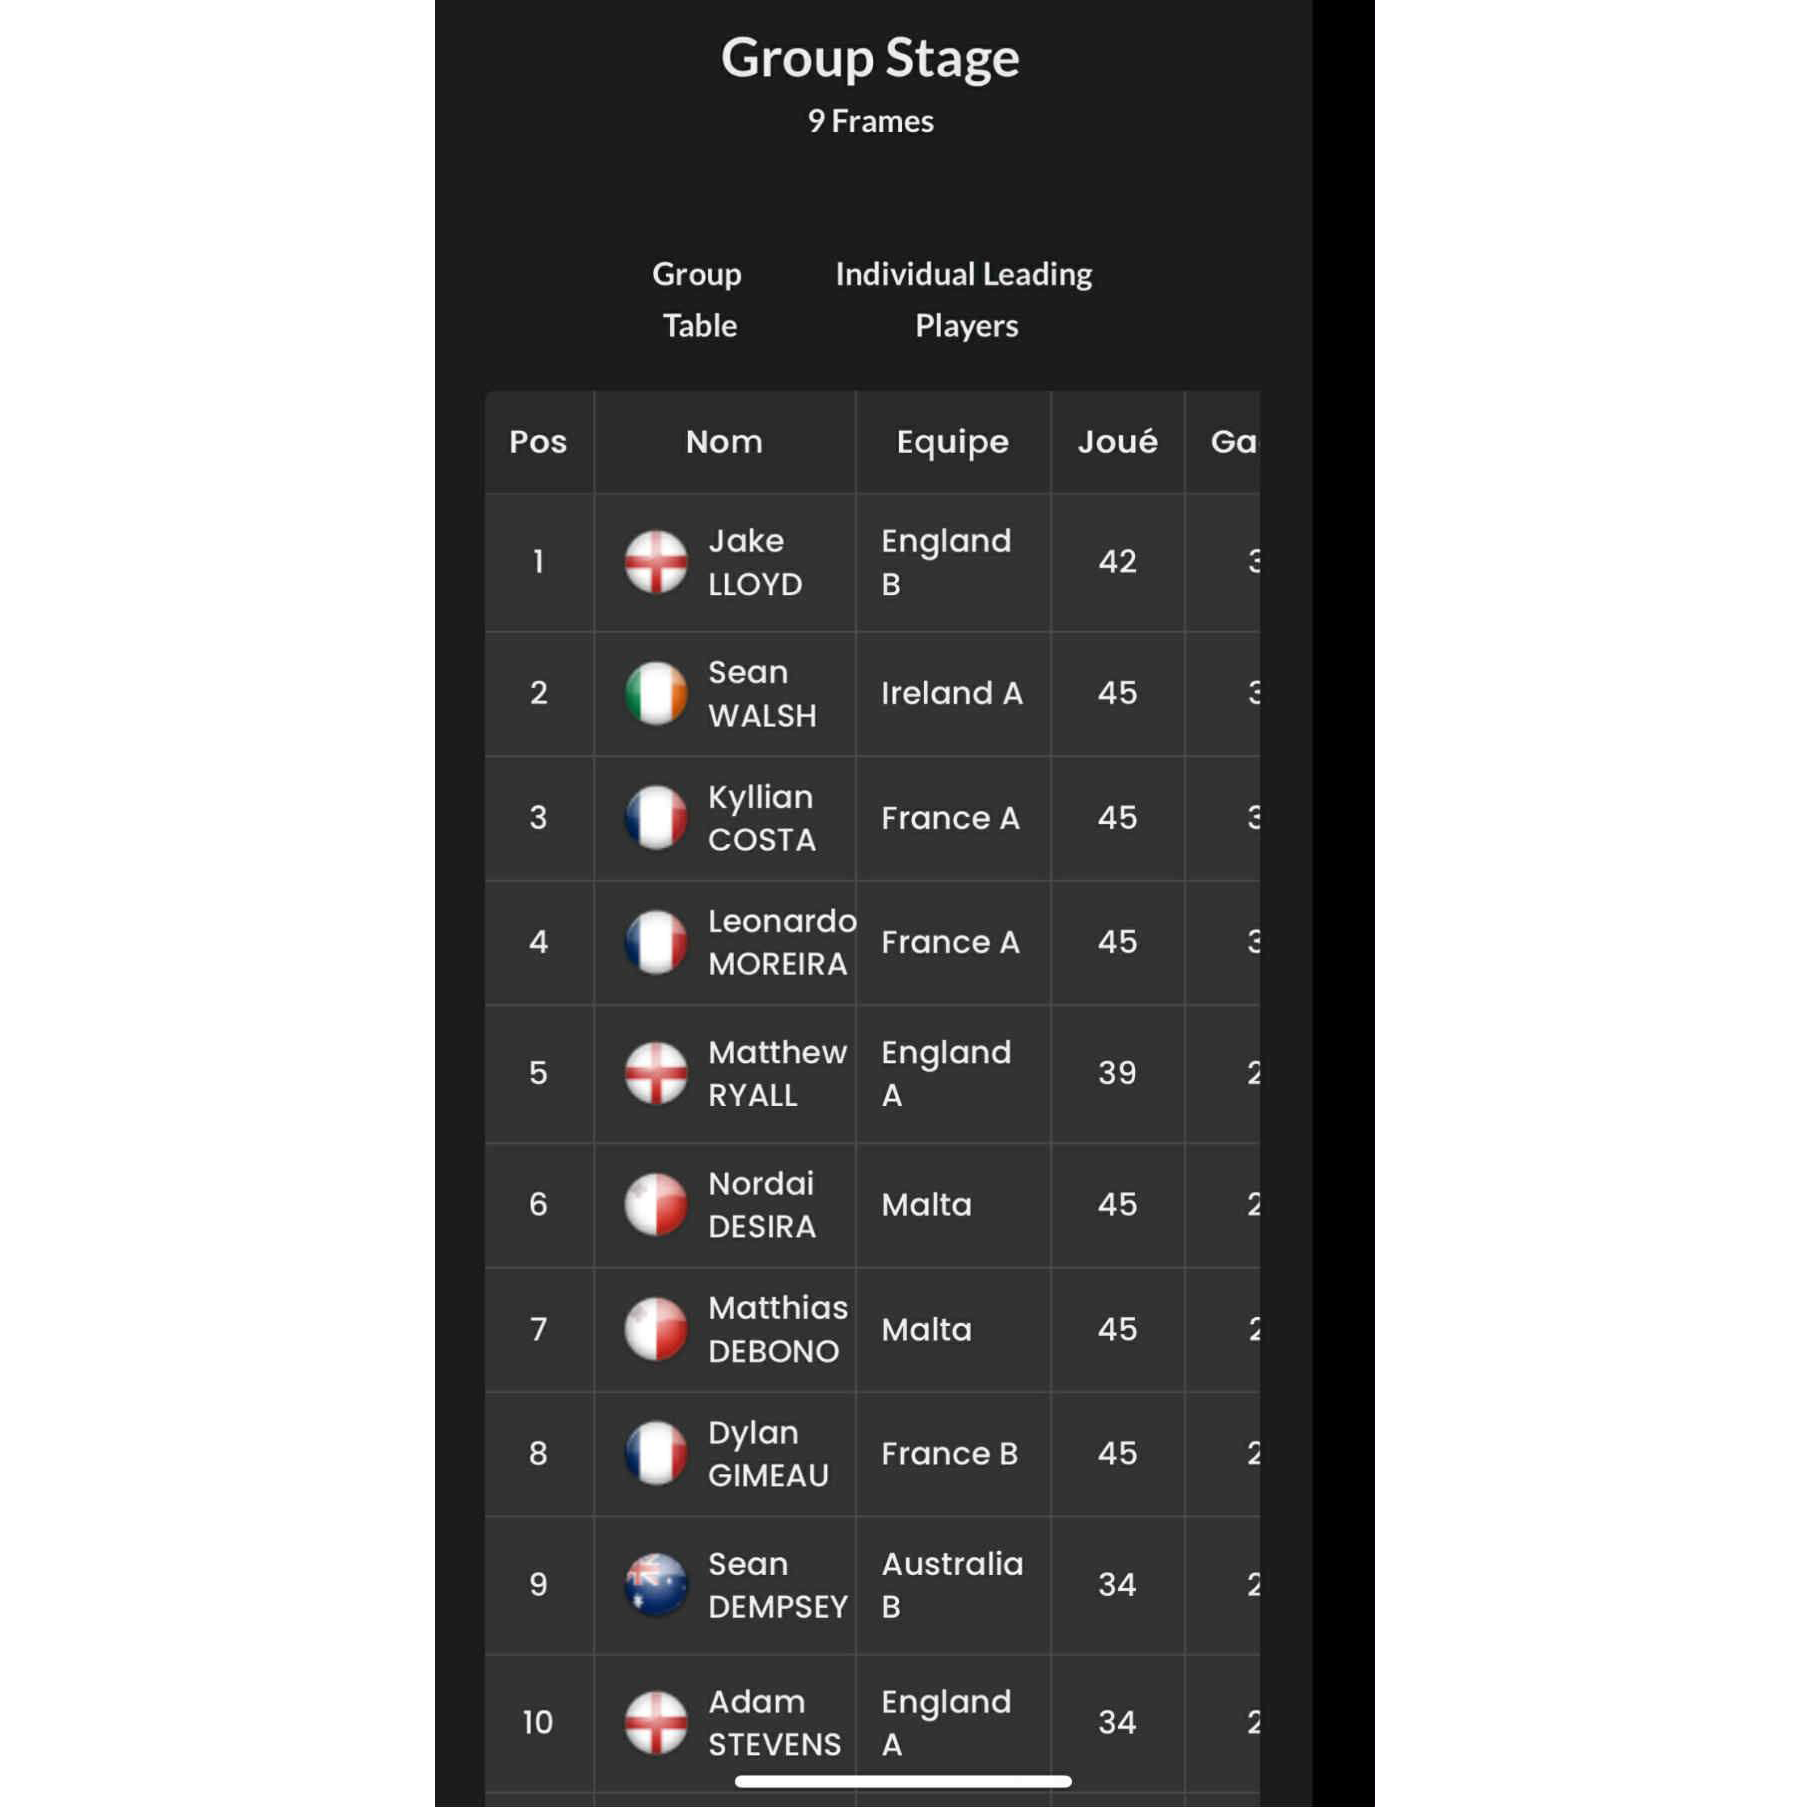Select player name Matthias Debono

776,1329
